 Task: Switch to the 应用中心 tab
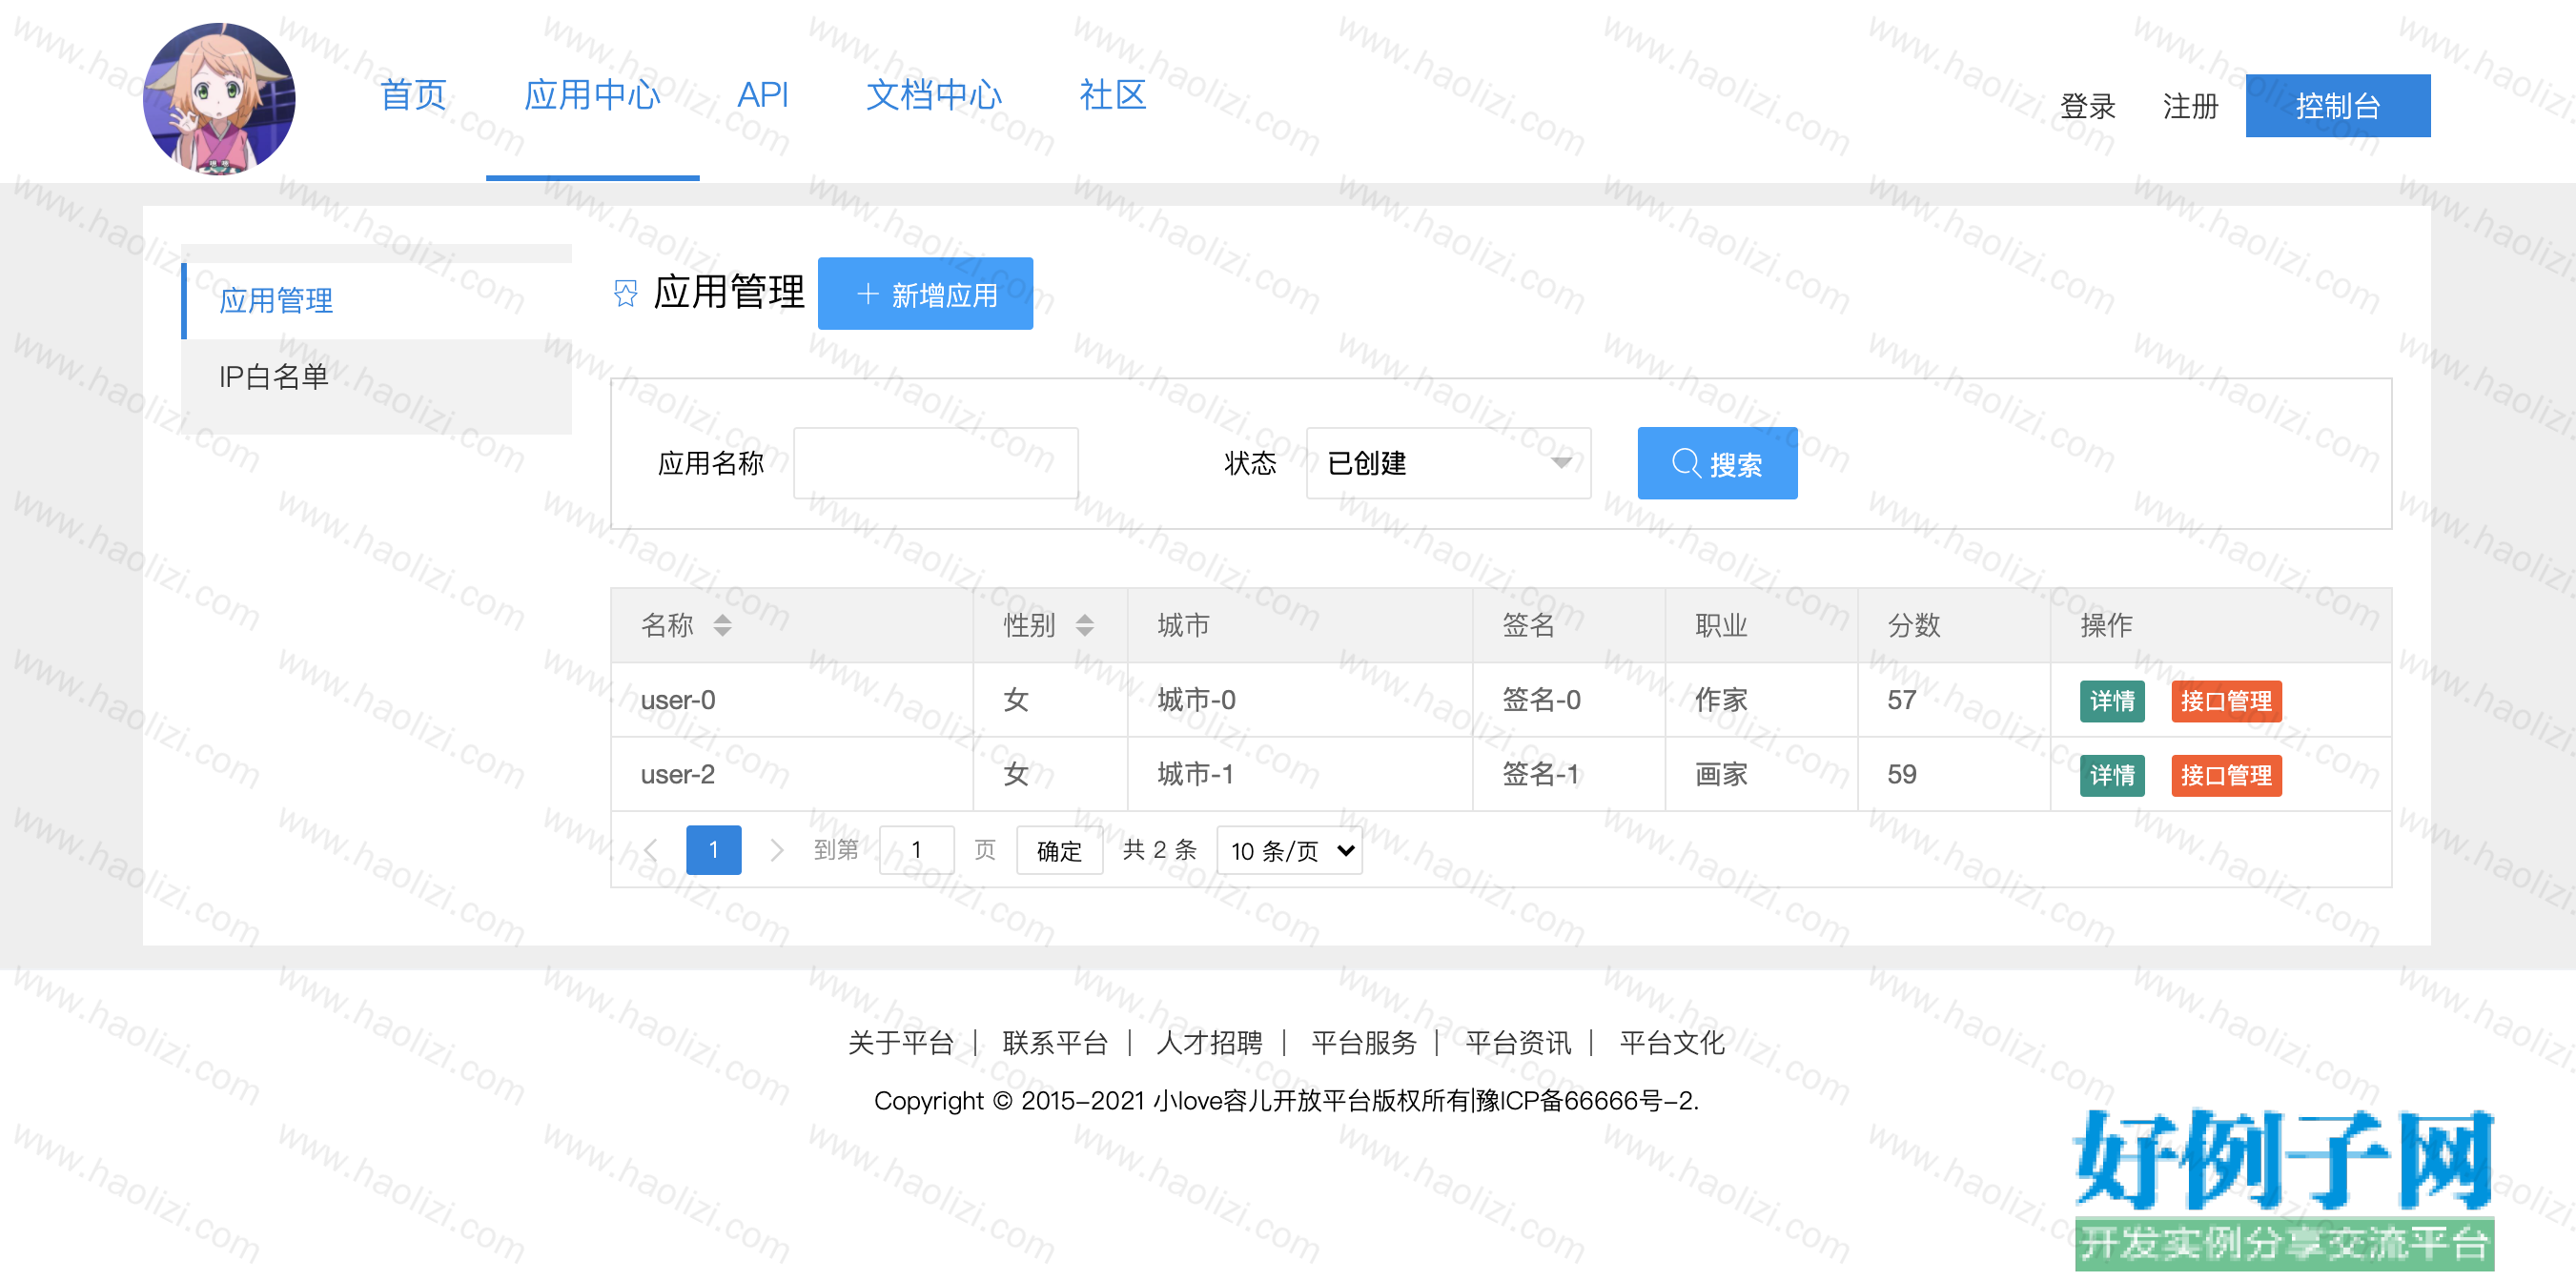(592, 95)
